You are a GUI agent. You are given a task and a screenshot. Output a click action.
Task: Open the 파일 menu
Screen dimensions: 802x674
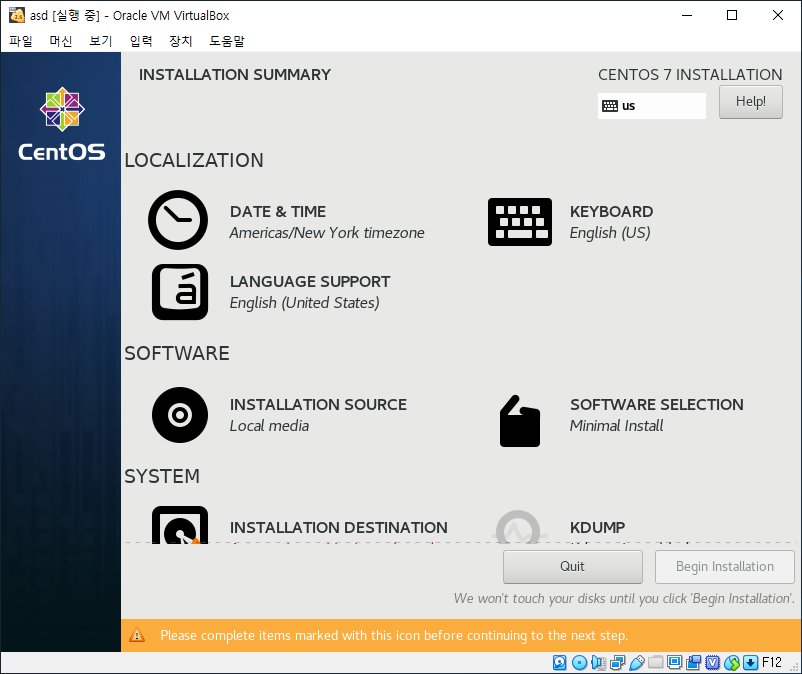click(21, 41)
